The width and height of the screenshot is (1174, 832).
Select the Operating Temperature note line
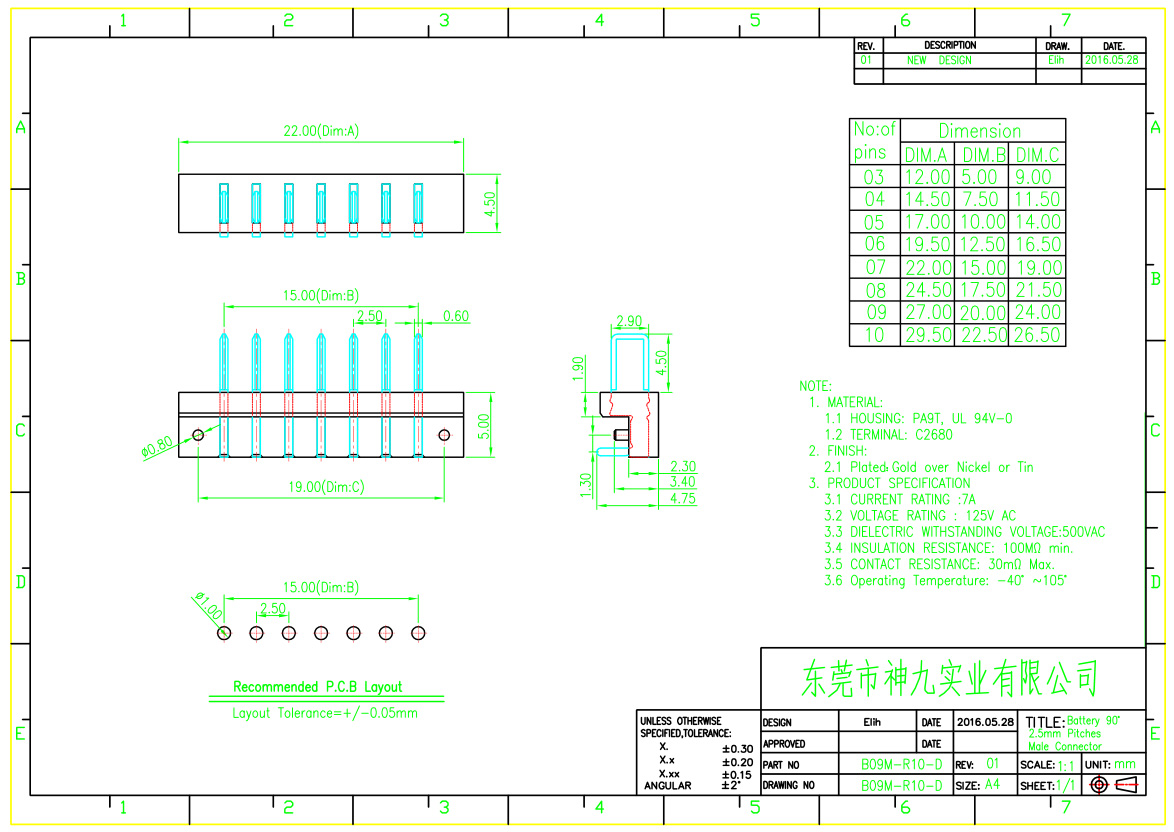pyautogui.click(x=945, y=581)
